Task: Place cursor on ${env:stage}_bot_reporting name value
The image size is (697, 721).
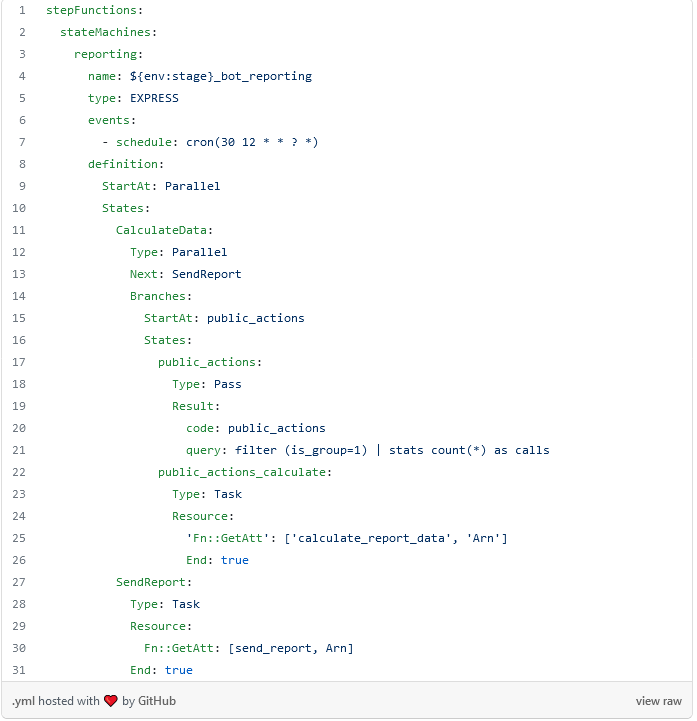Action: pyautogui.click(x=220, y=76)
